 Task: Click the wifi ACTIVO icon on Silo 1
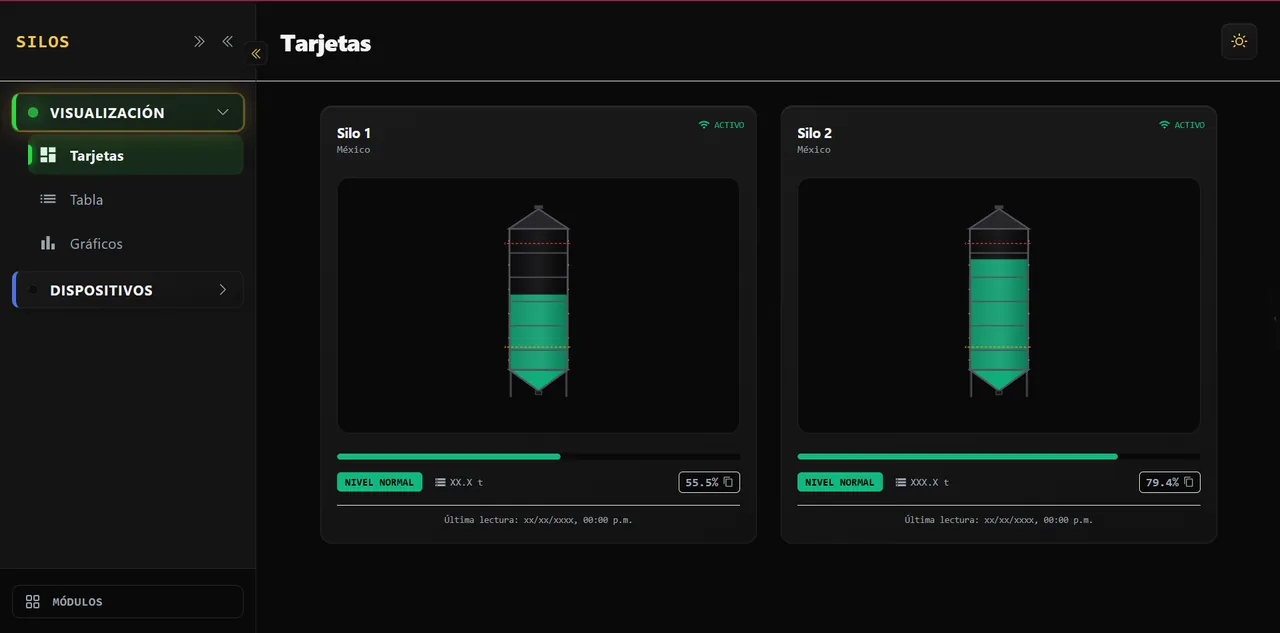(704, 125)
